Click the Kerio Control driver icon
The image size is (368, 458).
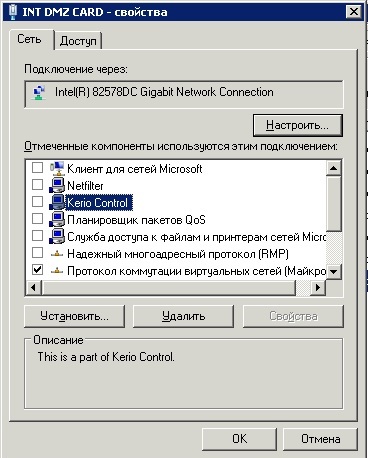pyautogui.click(x=57, y=202)
